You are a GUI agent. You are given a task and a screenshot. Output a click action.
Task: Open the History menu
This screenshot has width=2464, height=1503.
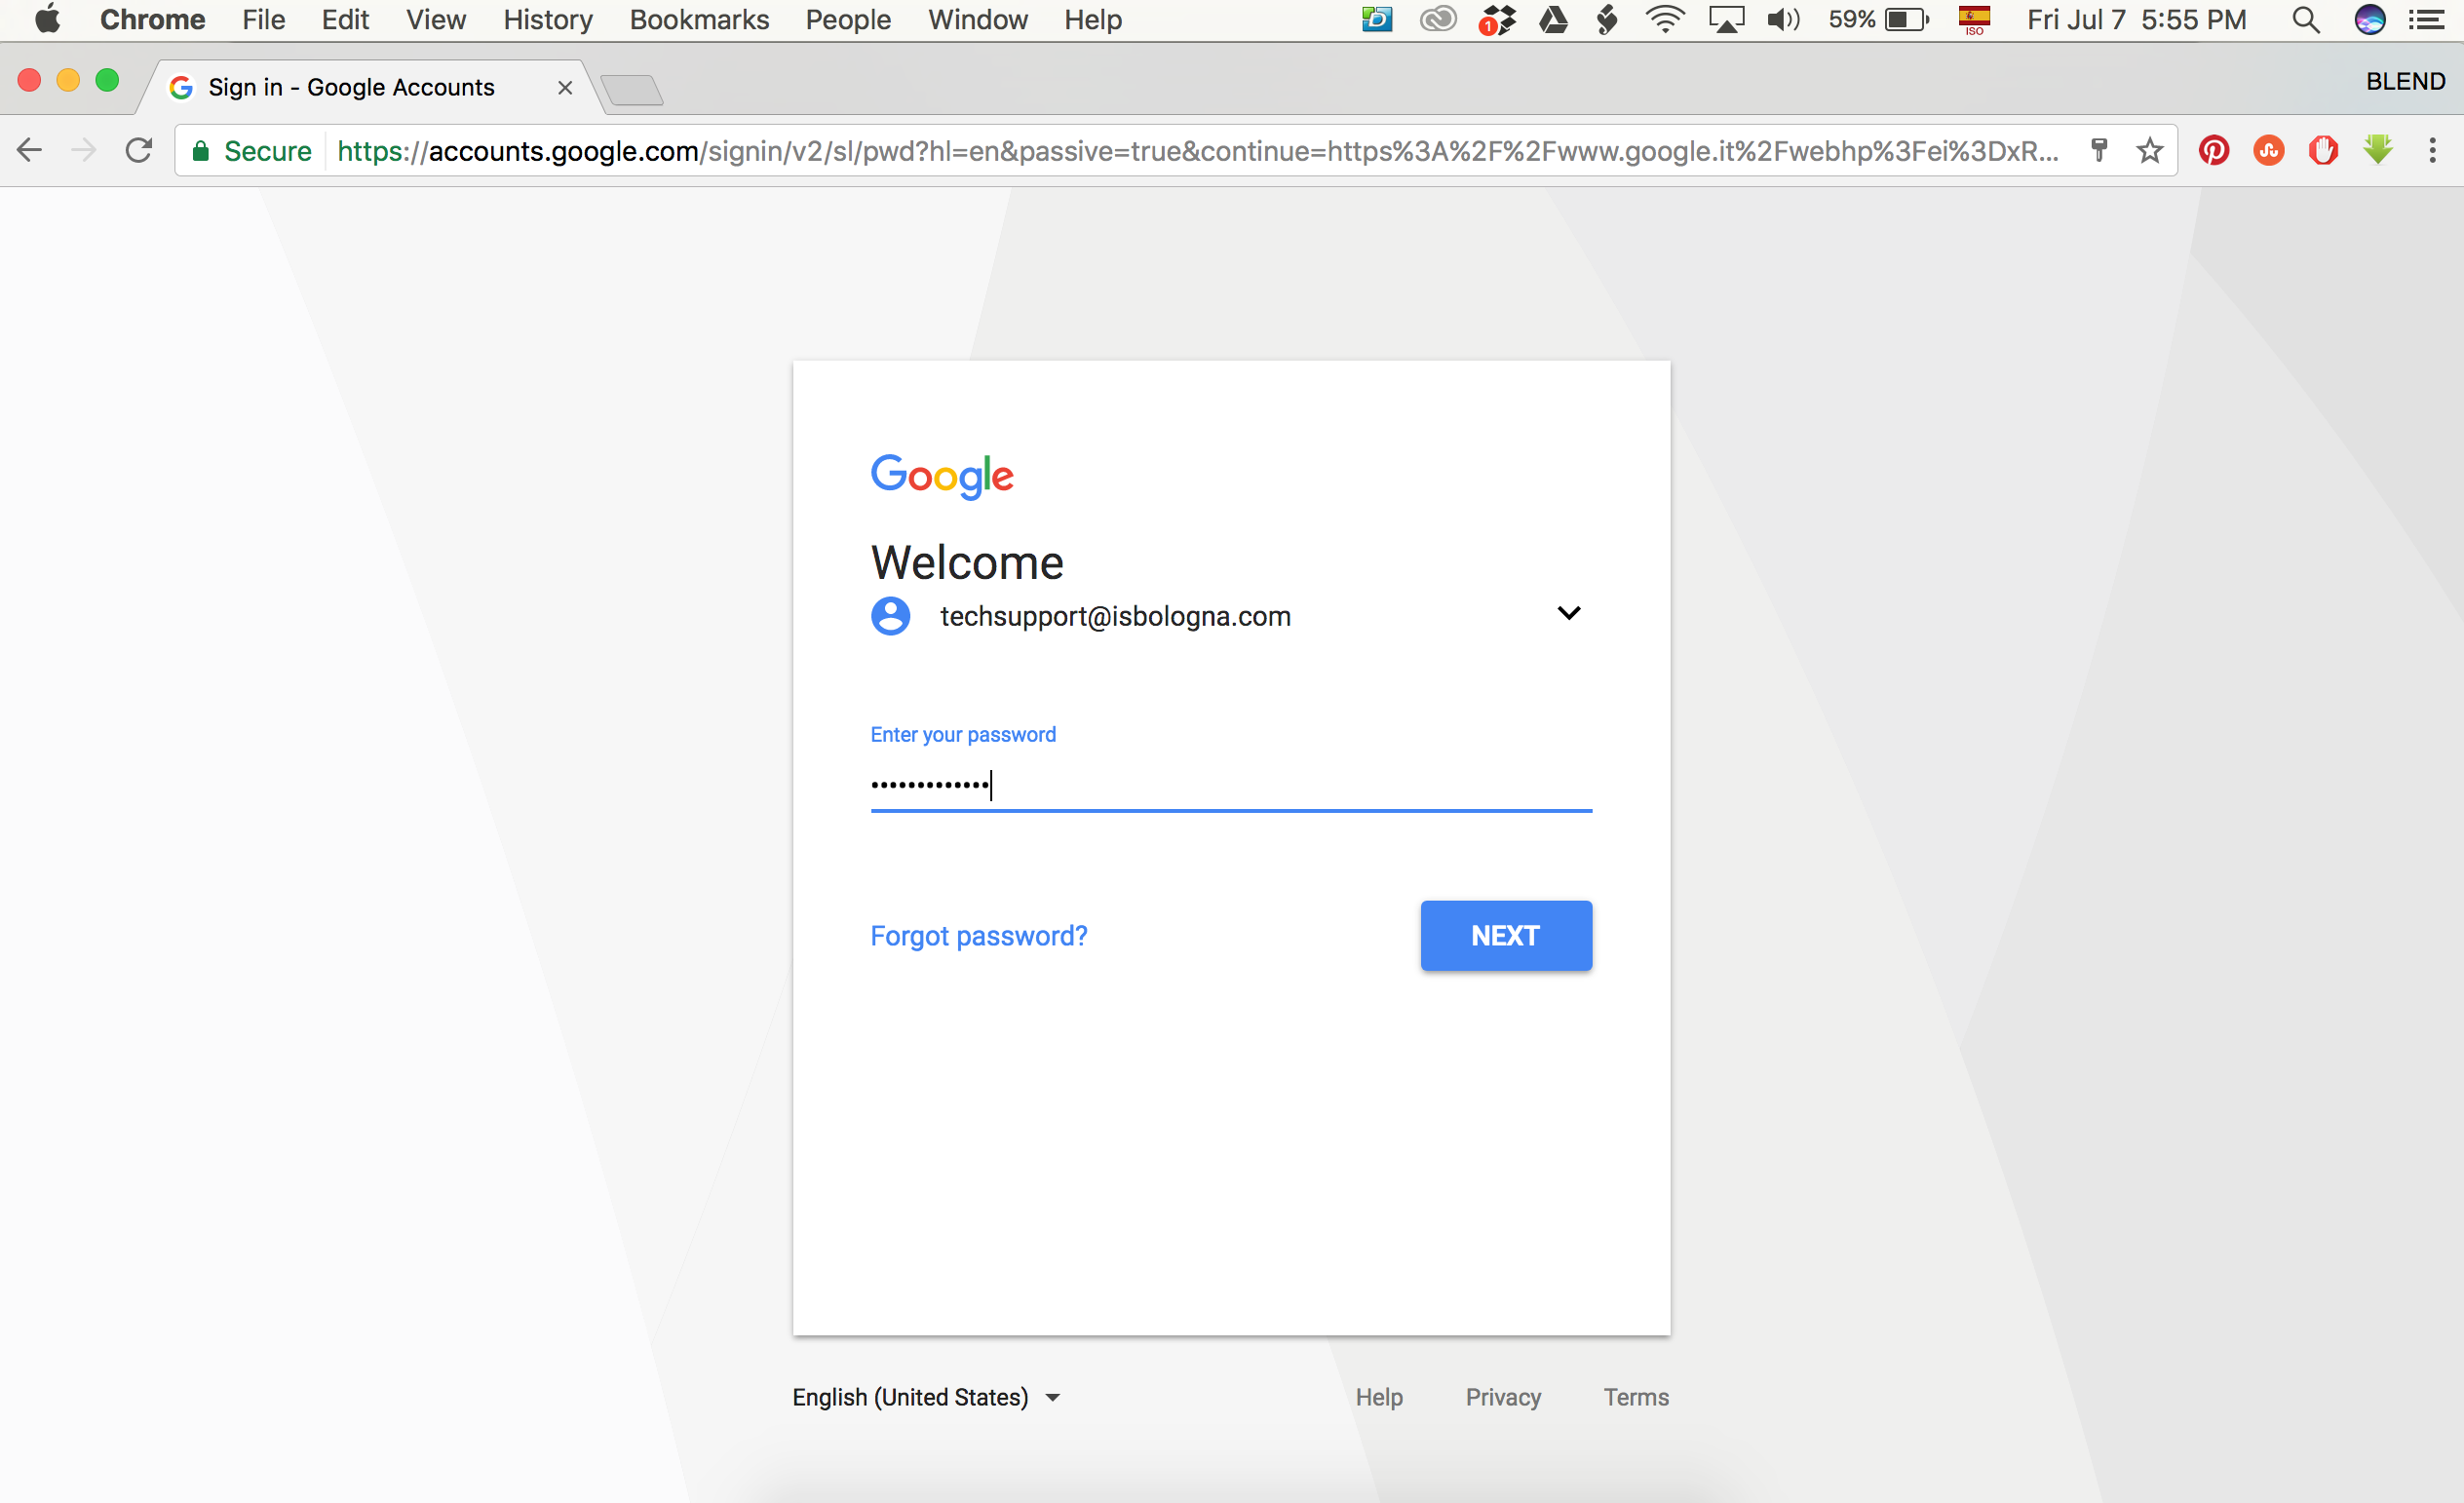547,20
